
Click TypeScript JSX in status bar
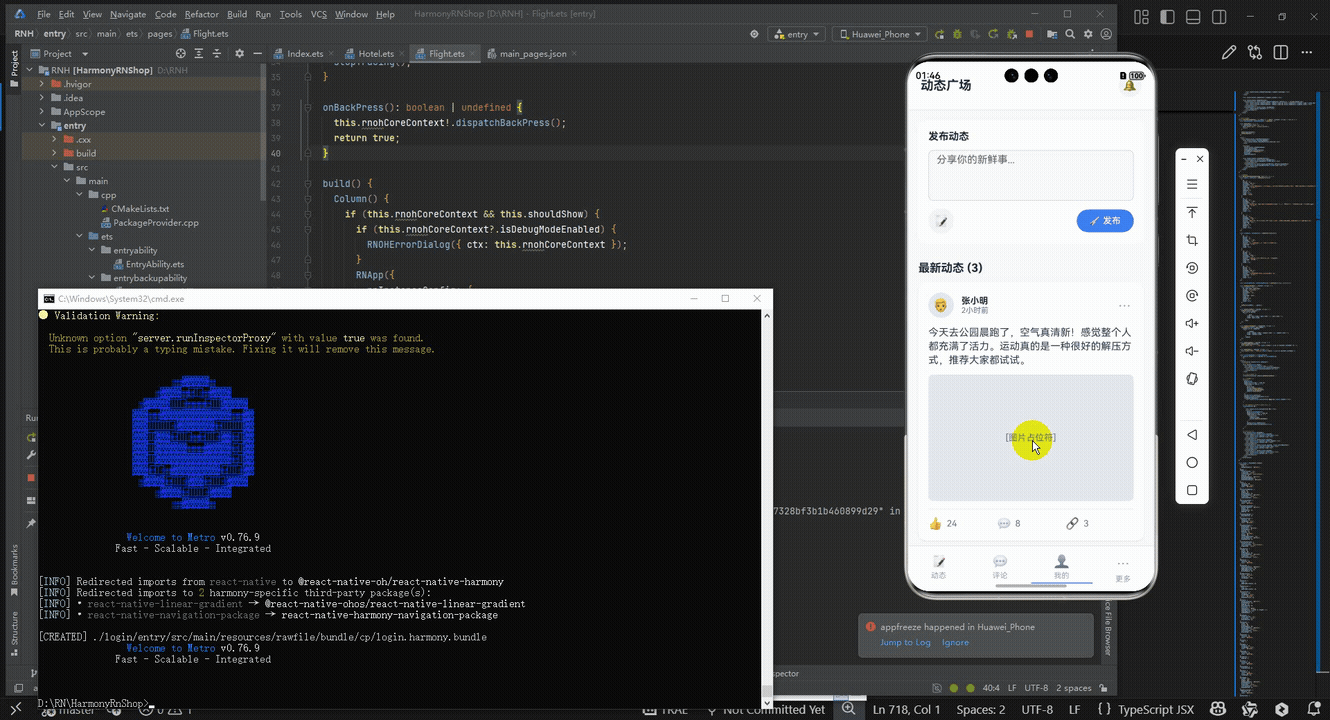coord(1156,709)
